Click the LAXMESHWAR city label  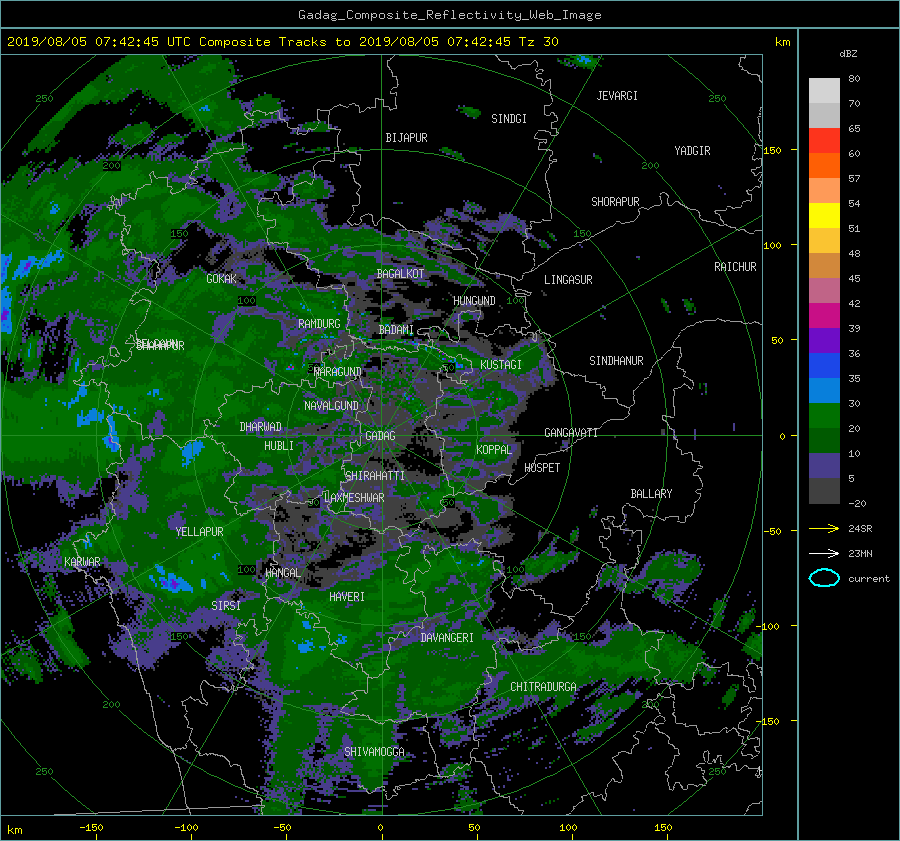point(354,498)
